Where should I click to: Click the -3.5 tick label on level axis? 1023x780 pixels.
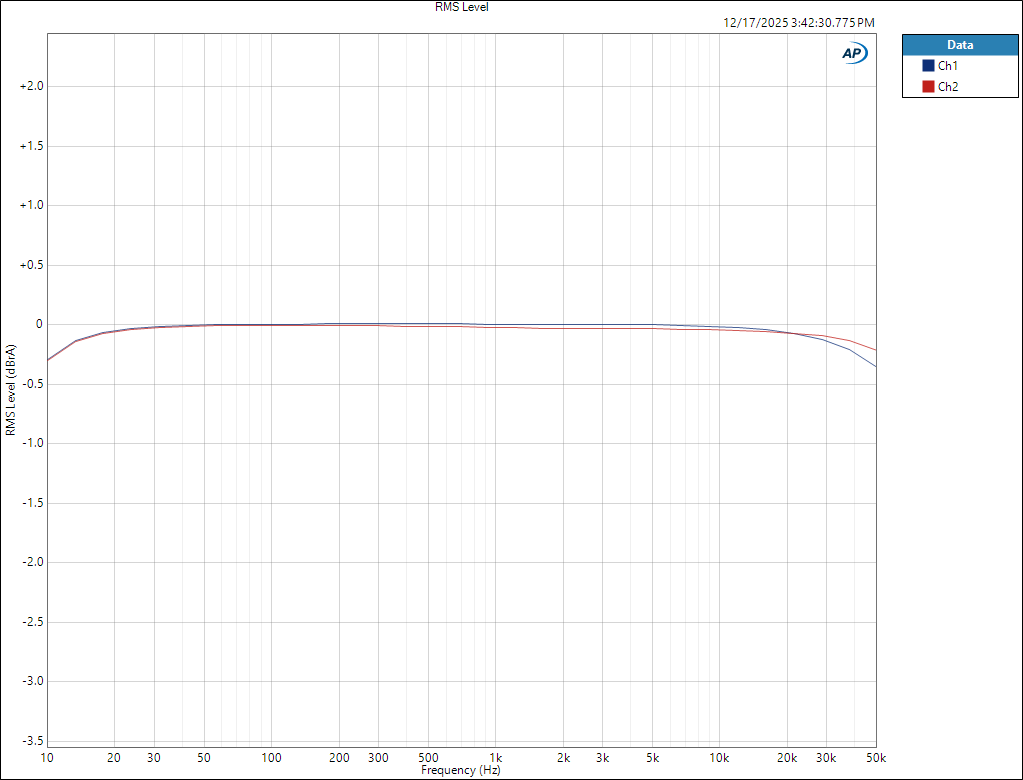point(31,741)
